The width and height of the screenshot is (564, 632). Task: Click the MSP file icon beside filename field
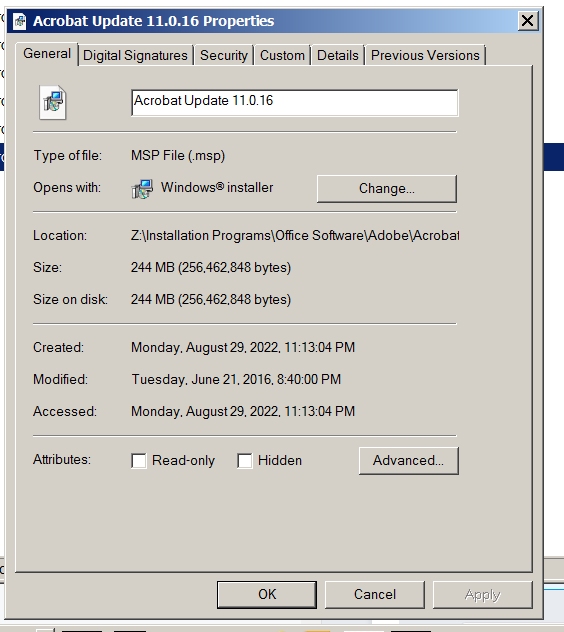click(53, 102)
